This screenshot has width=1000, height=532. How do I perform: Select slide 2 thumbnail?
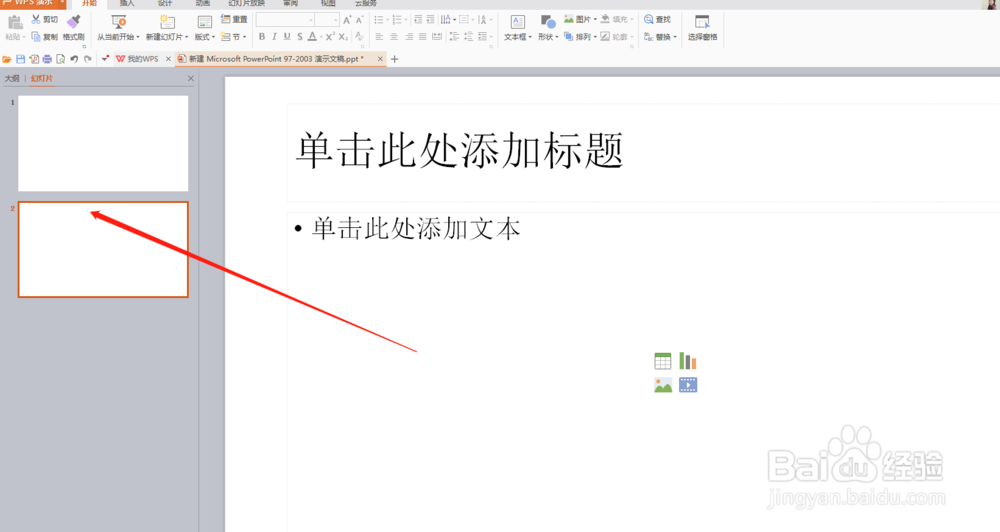(103, 249)
